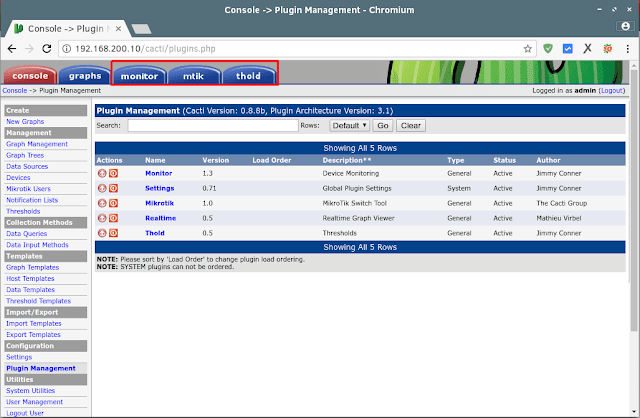Open the Realtime plugin name link
This screenshot has width=640, height=418.
(160, 218)
